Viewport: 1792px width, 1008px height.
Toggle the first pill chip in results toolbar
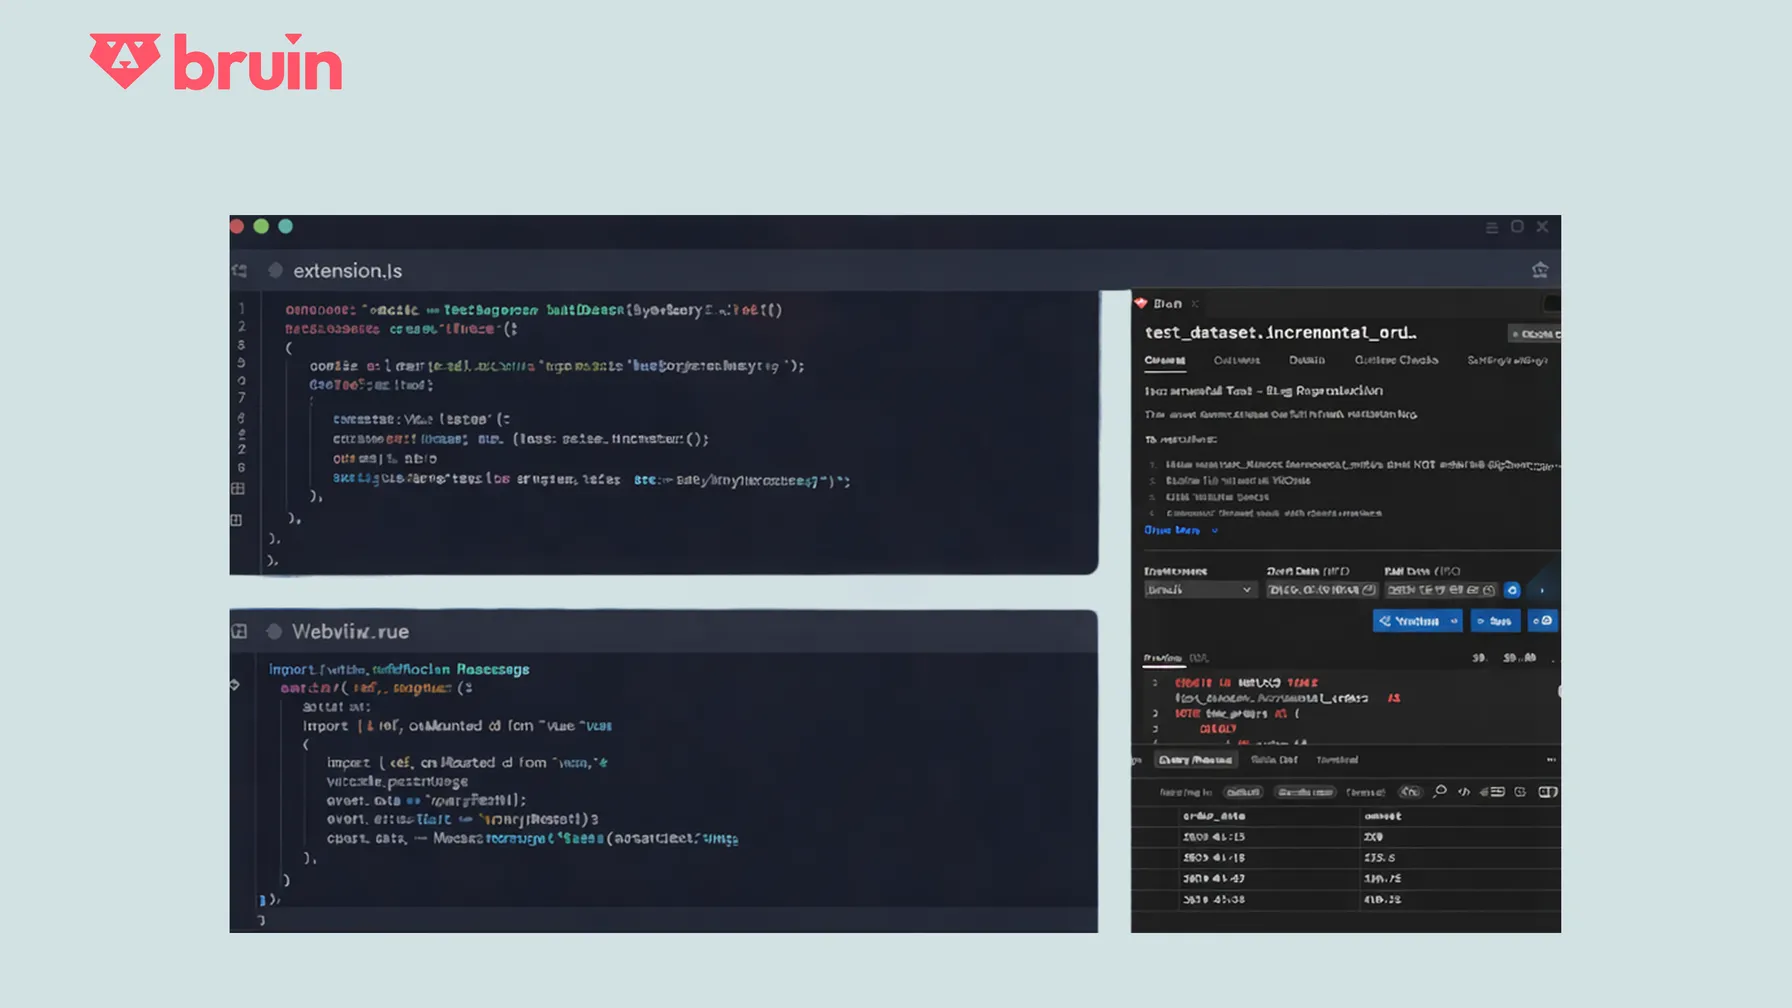pos(1243,792)
